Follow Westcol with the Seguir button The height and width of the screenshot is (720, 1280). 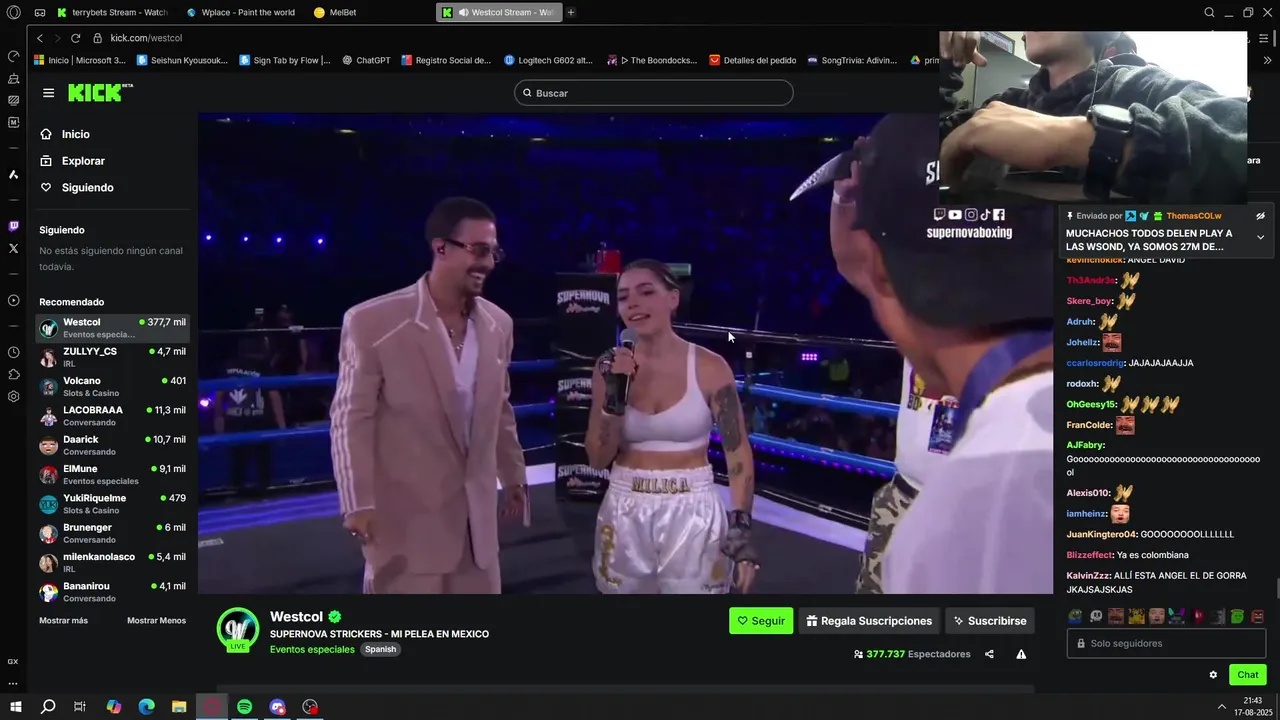point(761,621)
